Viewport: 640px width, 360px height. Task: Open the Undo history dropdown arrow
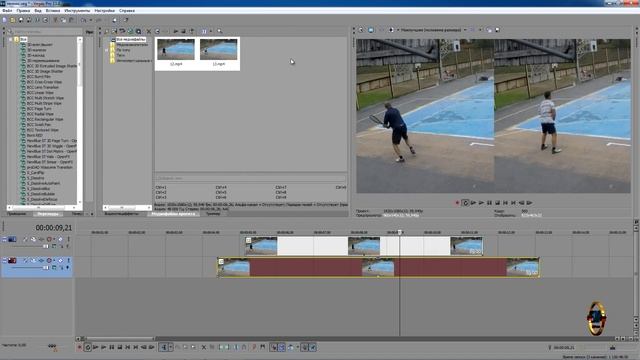click(x=90, y=20)
